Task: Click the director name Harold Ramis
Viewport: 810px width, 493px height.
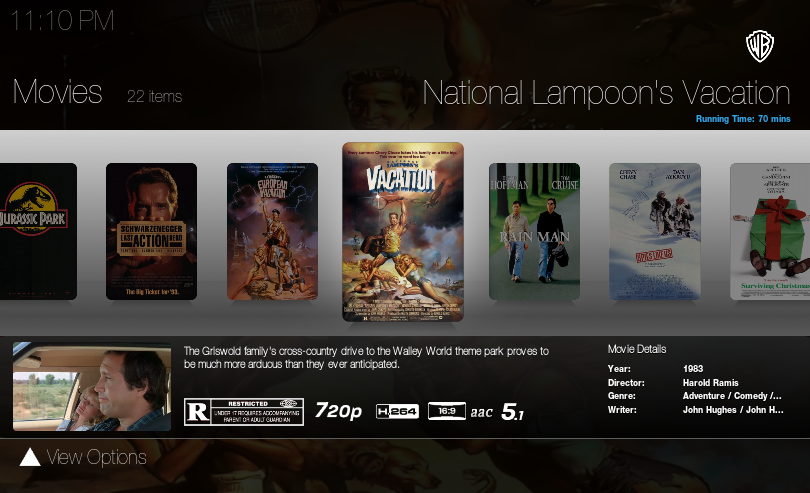Action: 710,383
